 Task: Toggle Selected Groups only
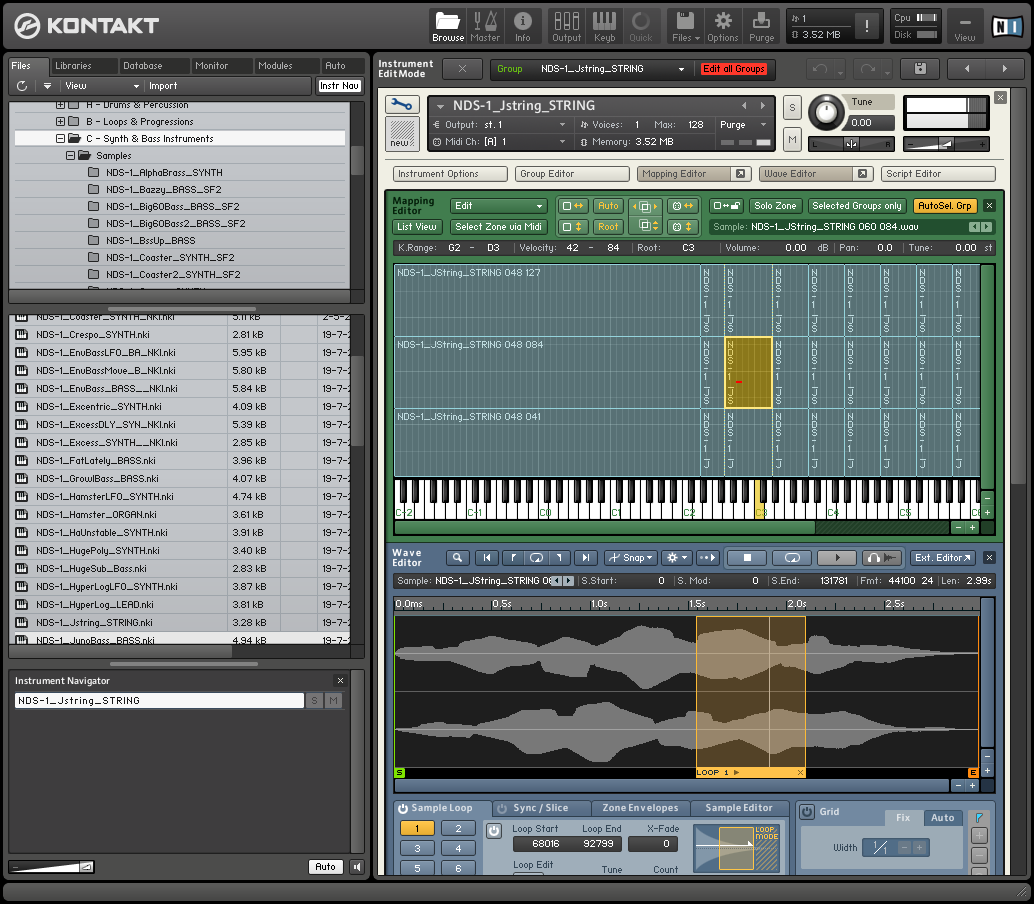[857, 206]
